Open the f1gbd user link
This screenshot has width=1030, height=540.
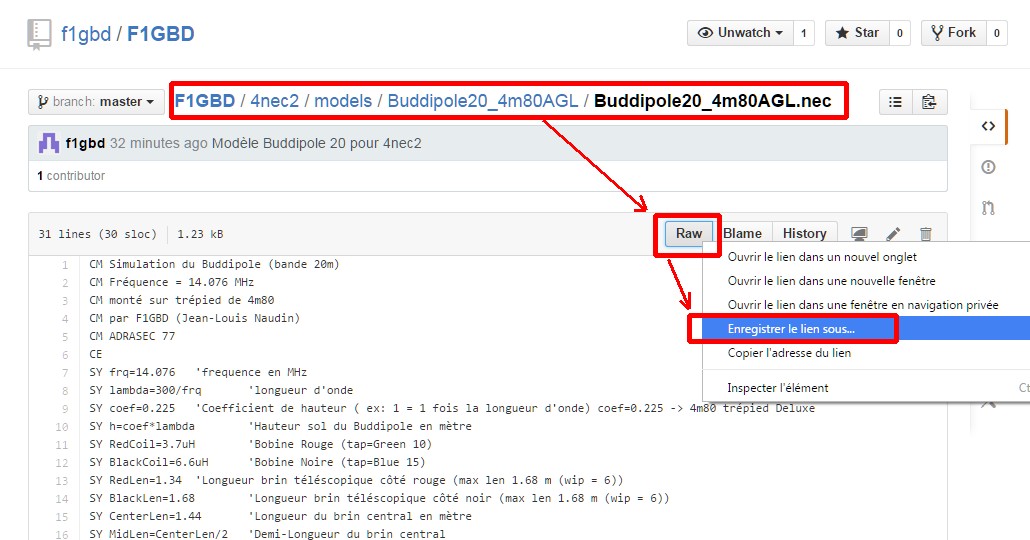pos(85,34)
